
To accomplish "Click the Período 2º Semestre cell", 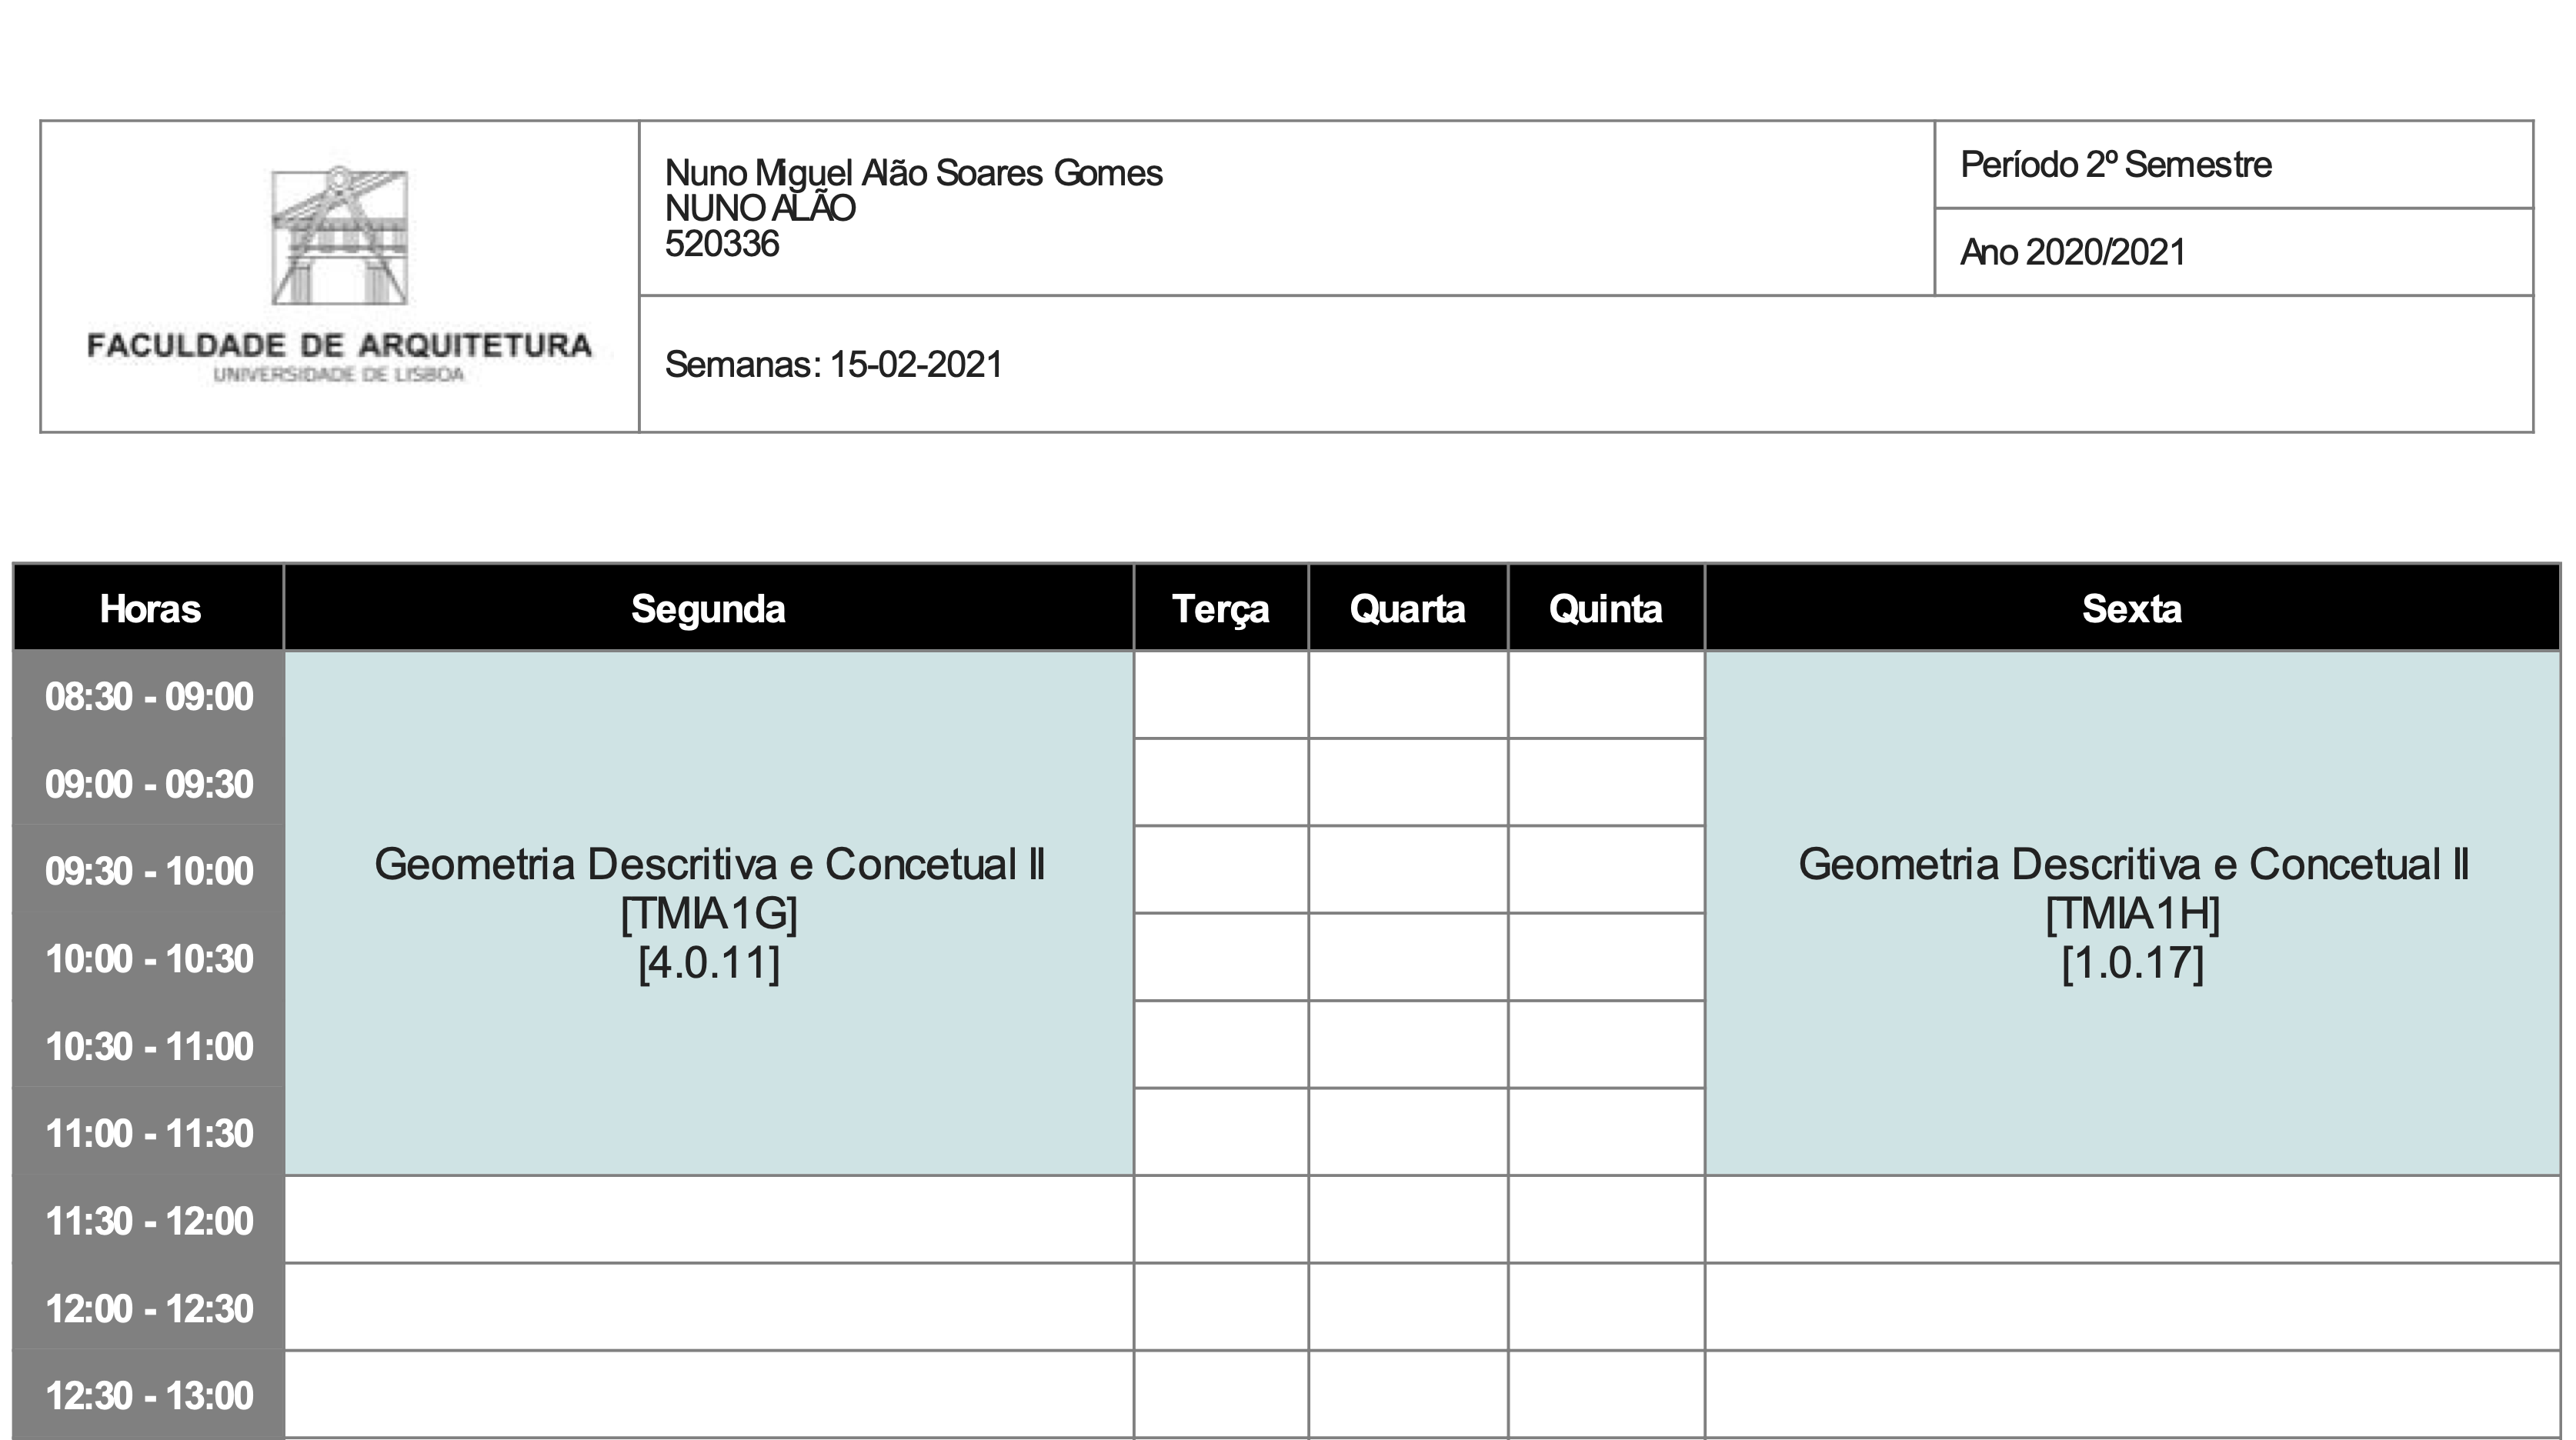I will coord(2115,165).
